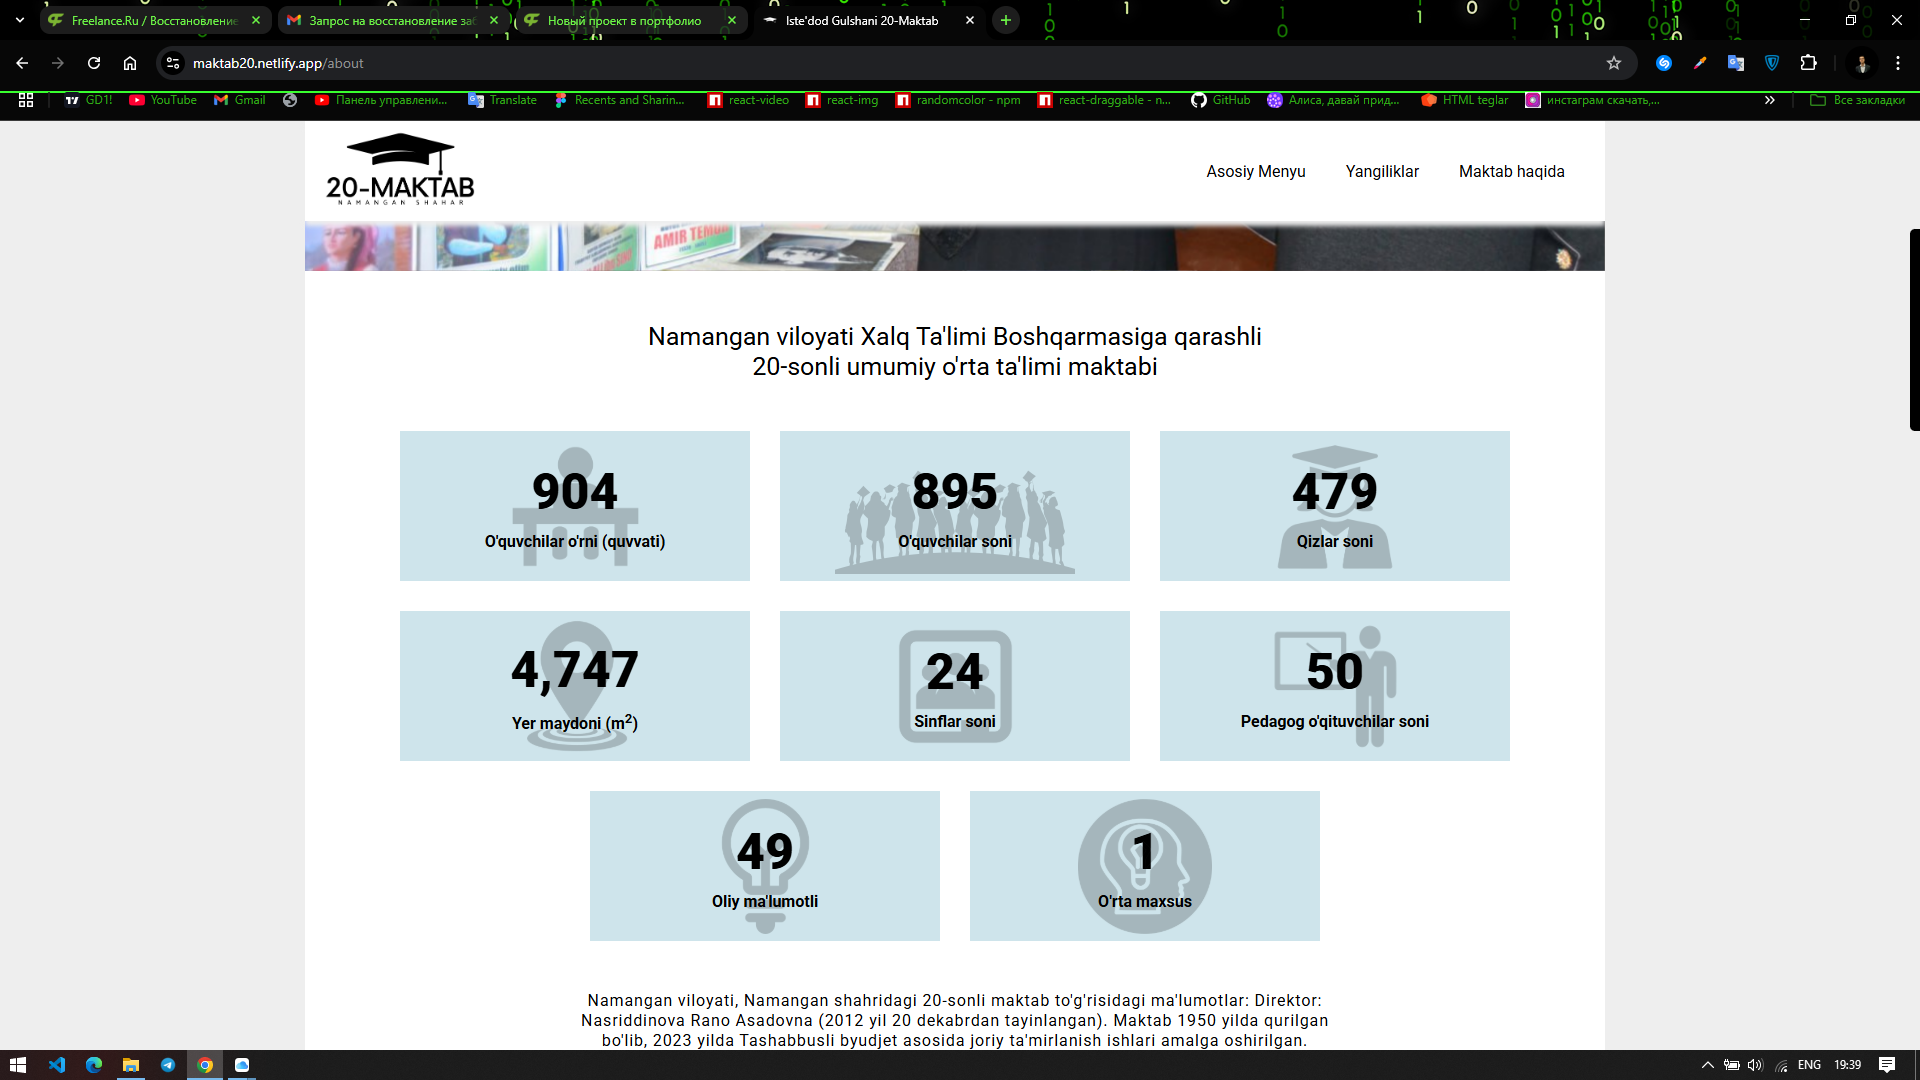The width and height of the screenshot is (1920, 1080).
Task: Open the notification center icon
Action: click(x=1887, y=1065)
